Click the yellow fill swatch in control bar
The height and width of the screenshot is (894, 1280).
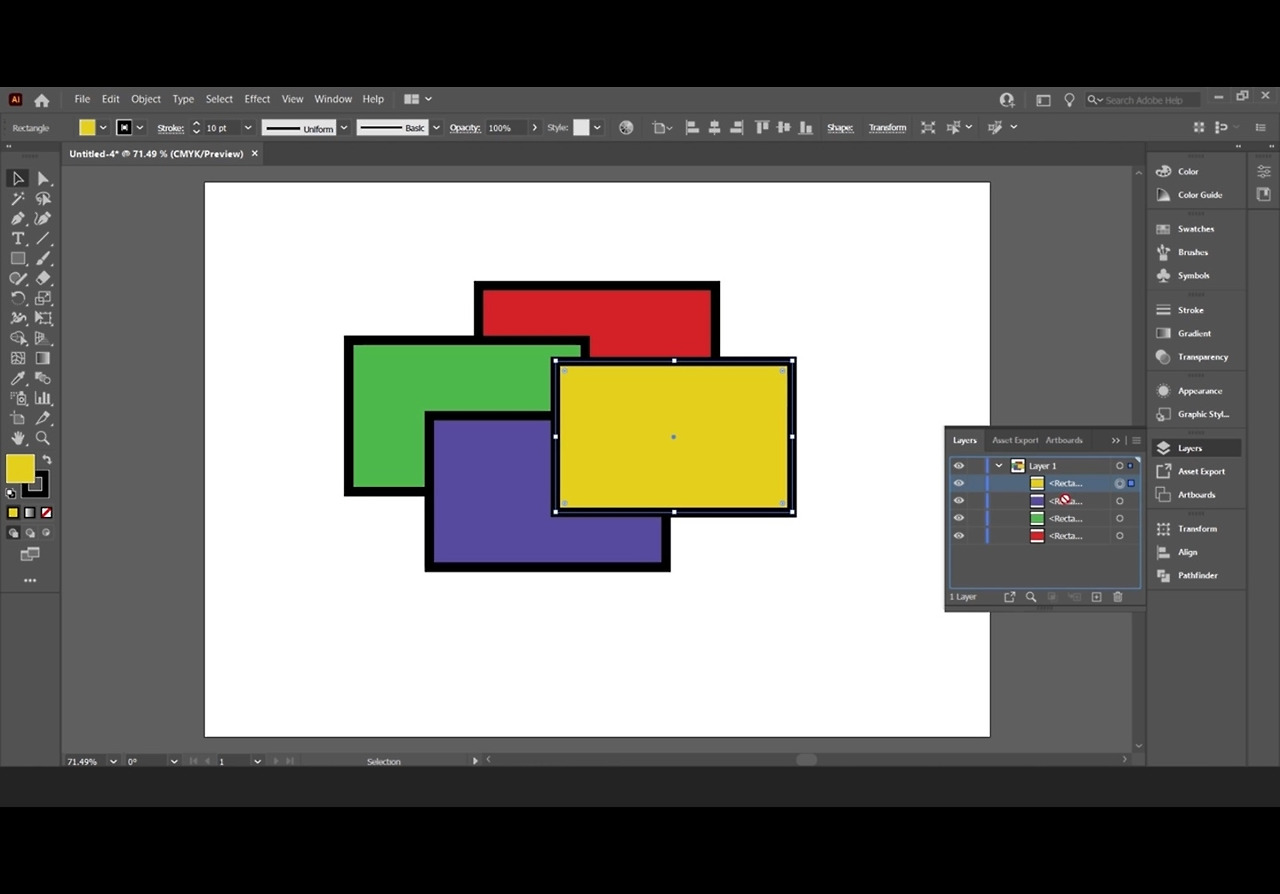[x=87, y=128]
